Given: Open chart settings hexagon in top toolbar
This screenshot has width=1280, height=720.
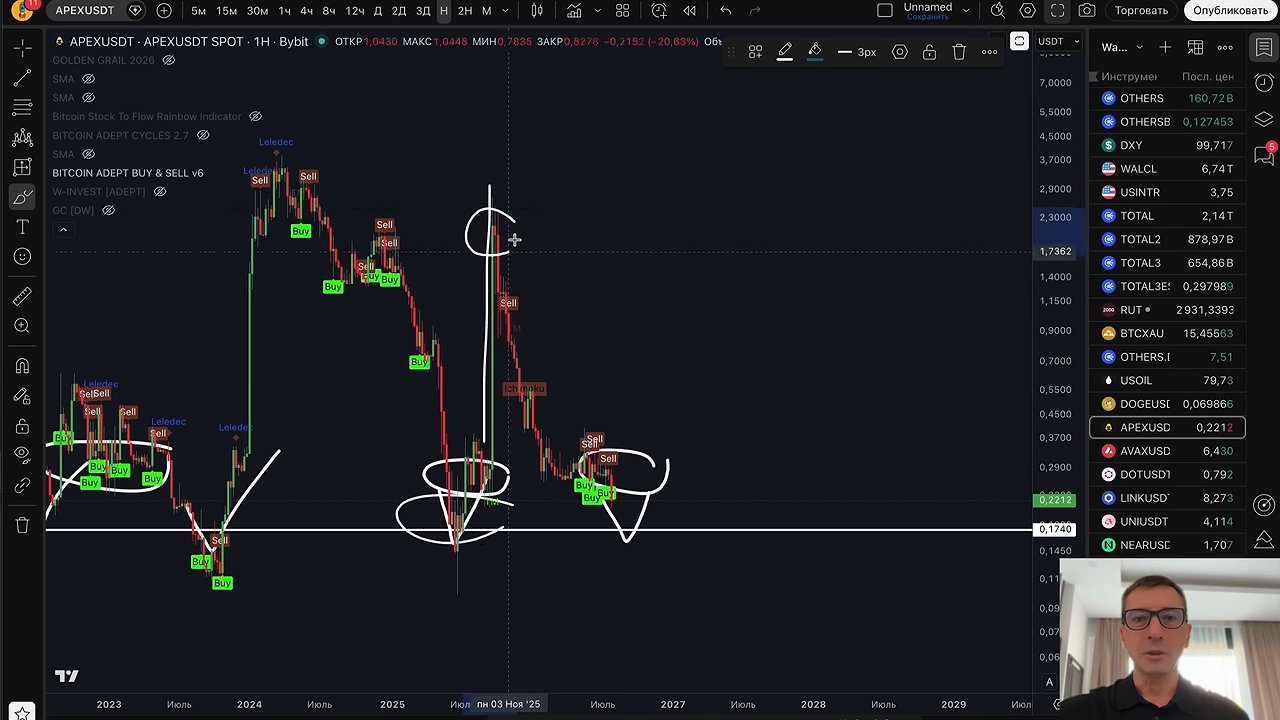Looking at the screenshot, I should click(x=1028, y=11).
